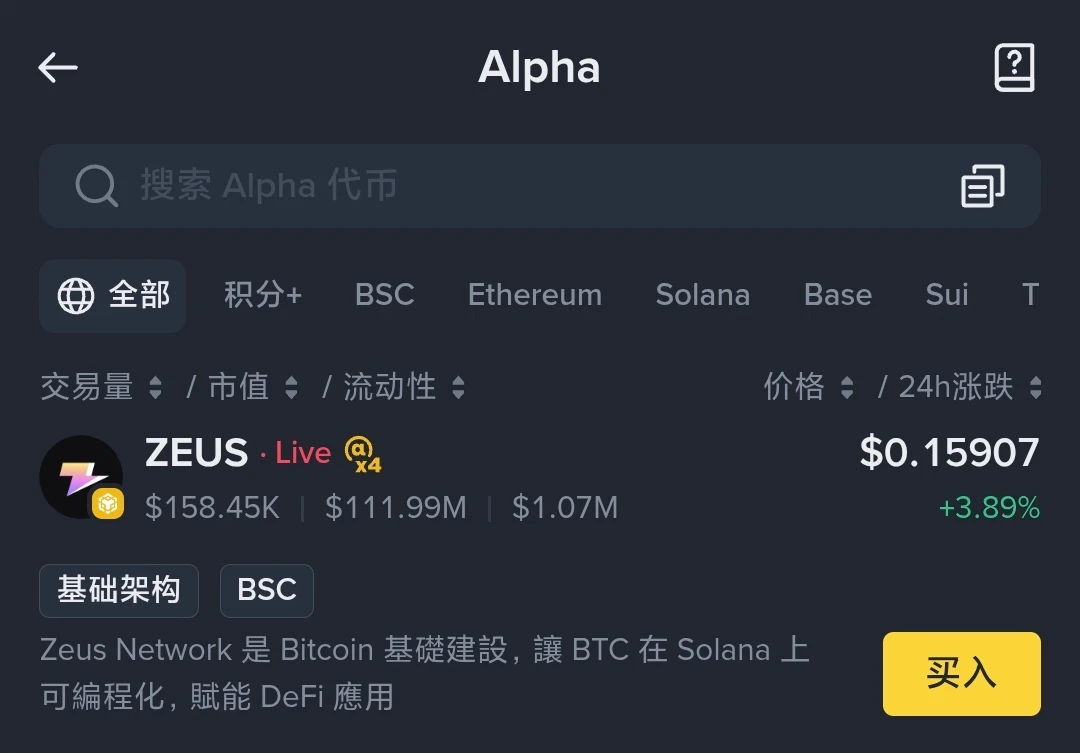
Task: Switch to the Ethereum chain tab
Action: tap(534, 295)
